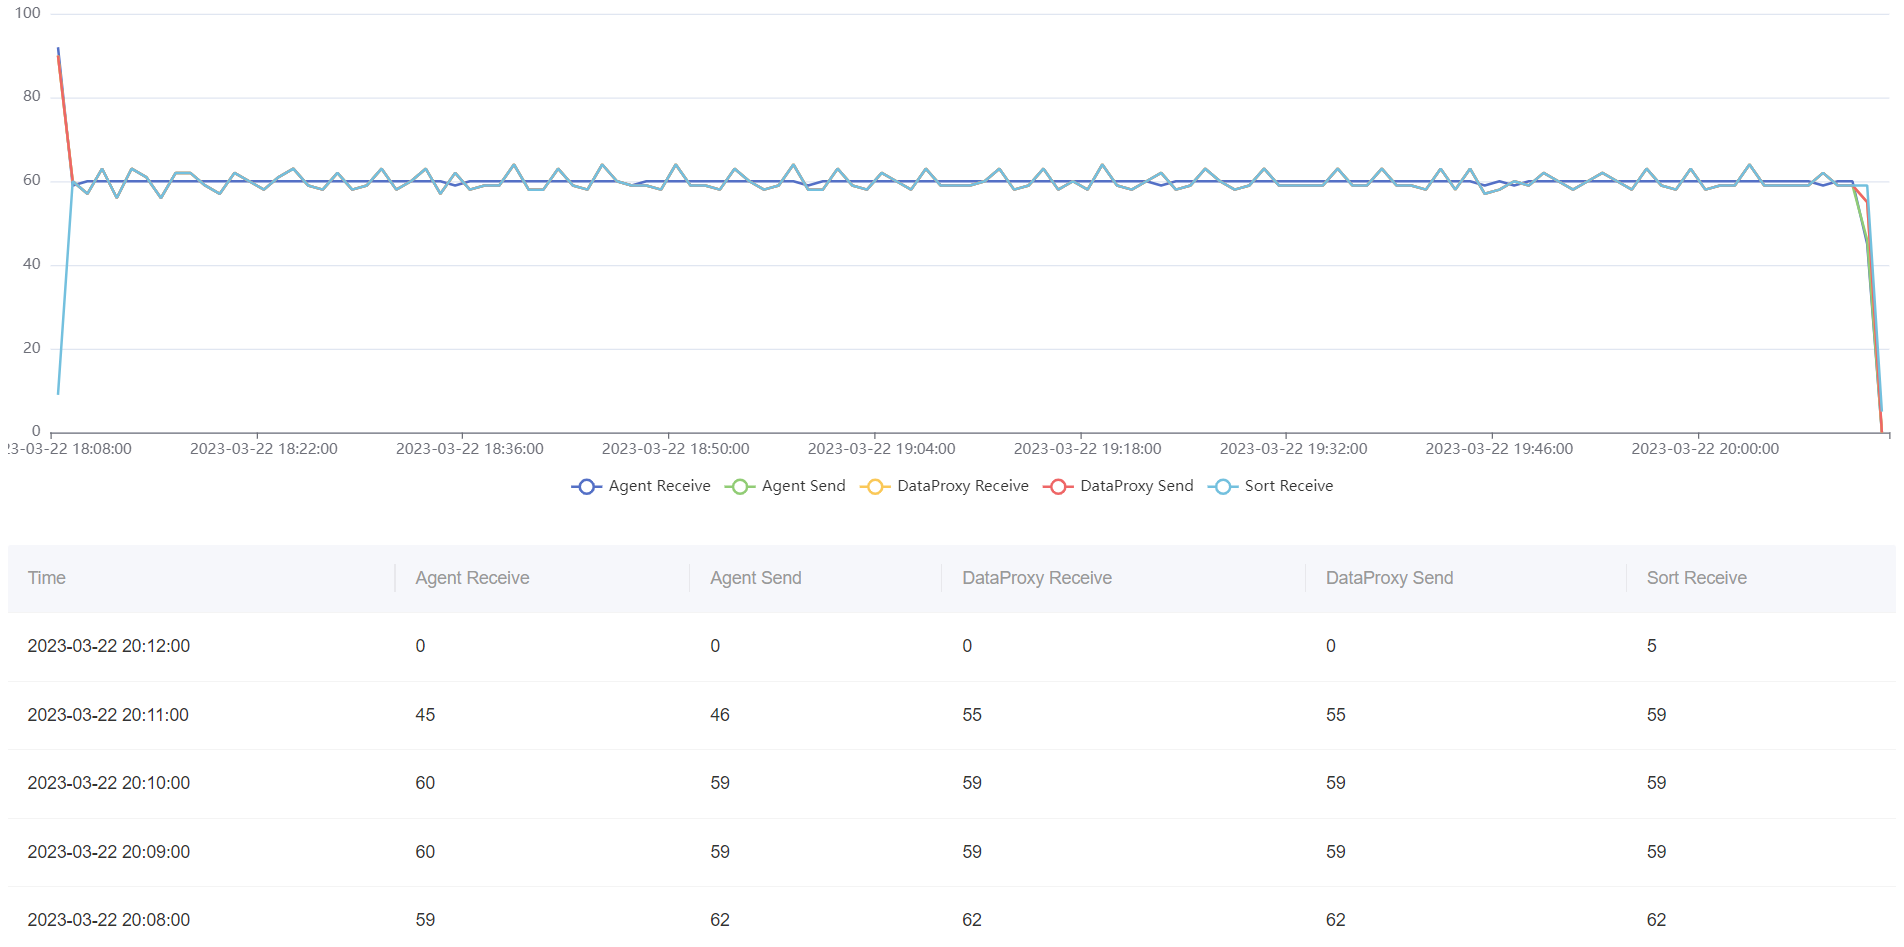1904x947 pixels.
Task: Sort by Agent Receive column header
Action: (x=472, y=578)
